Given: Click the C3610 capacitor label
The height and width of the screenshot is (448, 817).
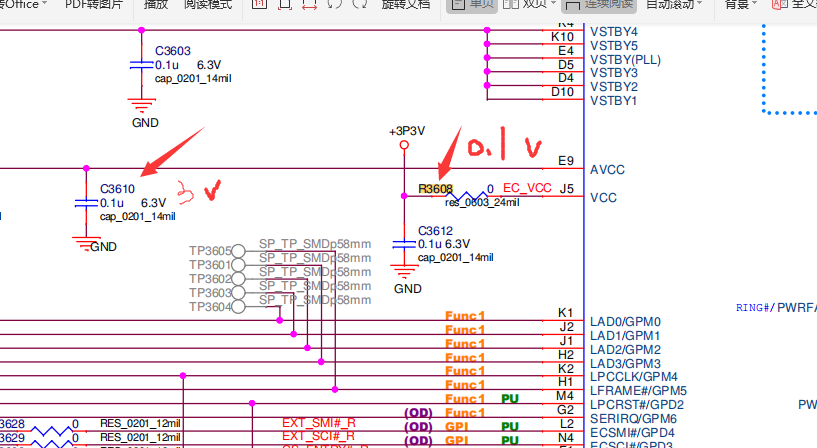Looking at the screenshot, I should click(117, 189).
